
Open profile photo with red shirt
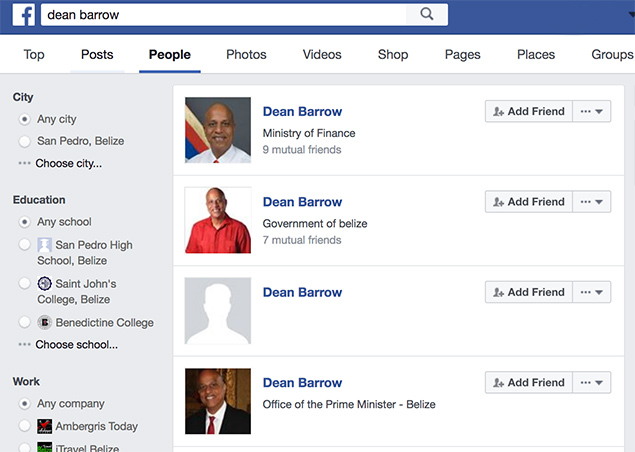[x=218, y=220]
